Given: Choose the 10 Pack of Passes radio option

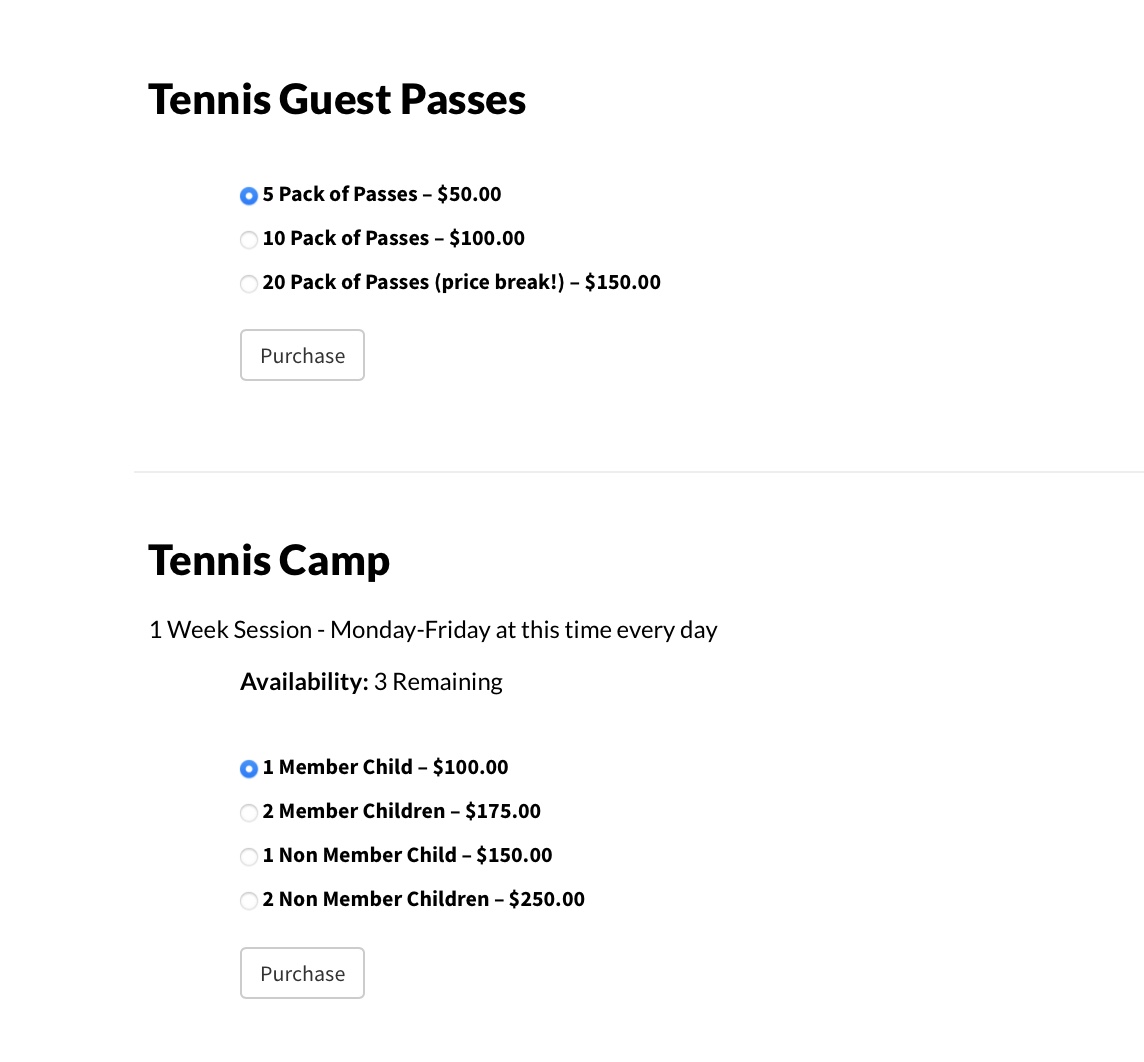Looking at the screenshot, I should (249, 240).
